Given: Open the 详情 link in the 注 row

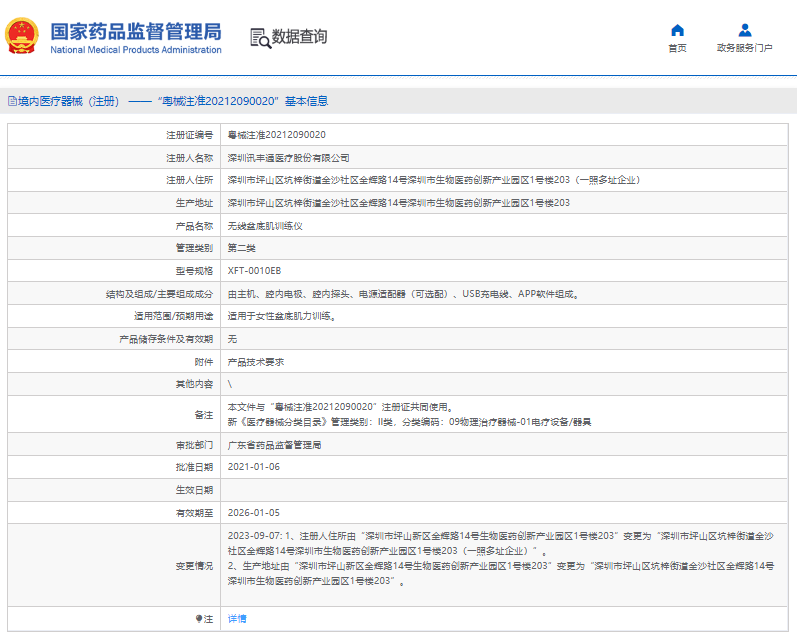Looking at the screenshot, I should 237,619.
